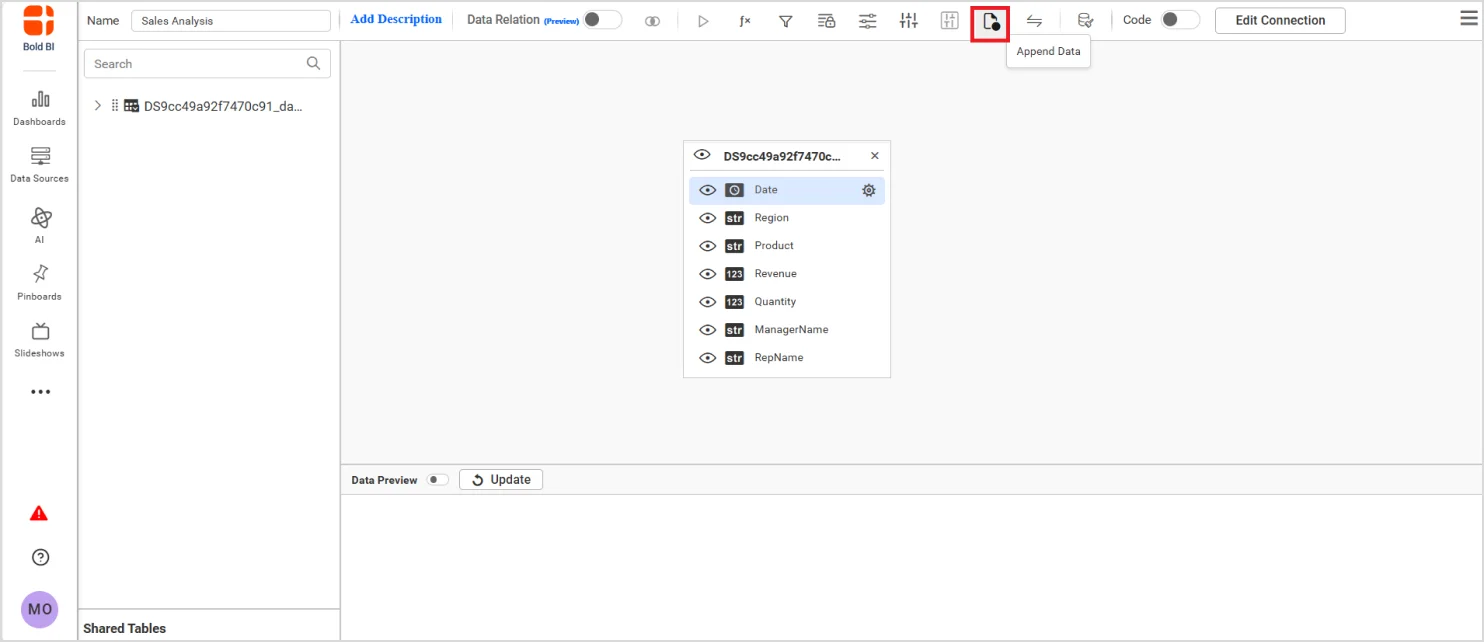
Task: Hide the RepName column
Action: pos(707,358)
